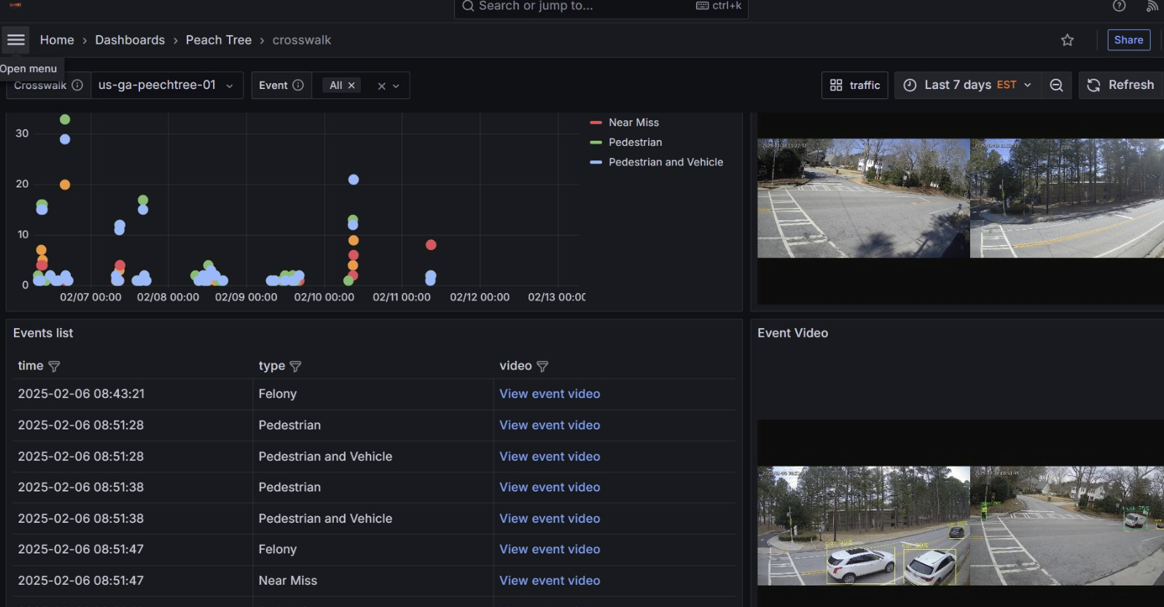Click the help question mark icon
This screenshot has width=1164, height=607.
(x=1119, y=6)
